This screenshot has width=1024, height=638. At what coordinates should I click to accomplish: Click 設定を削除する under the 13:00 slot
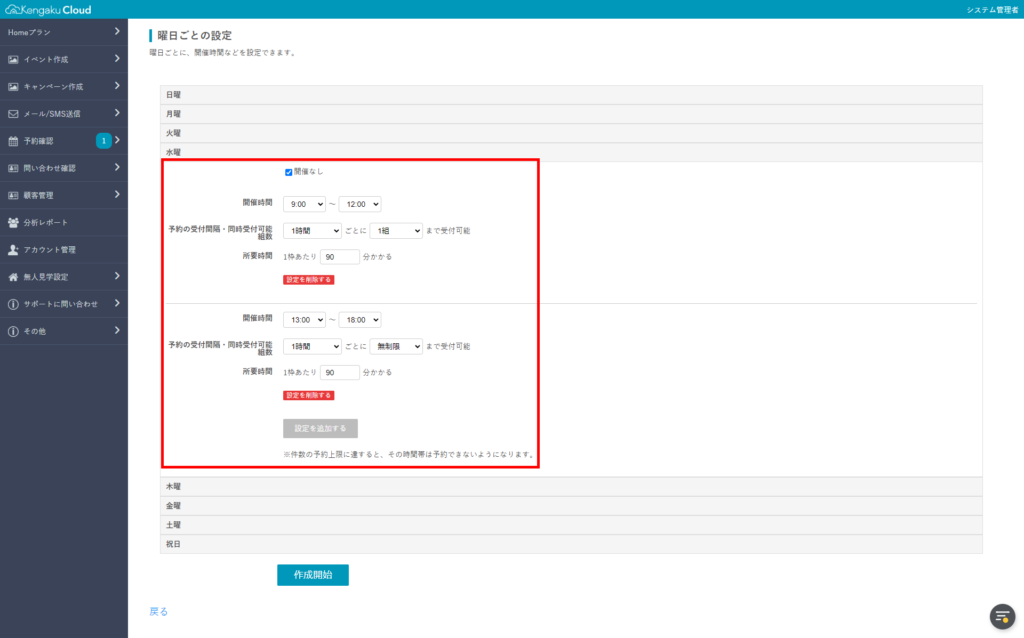point(308,396)
